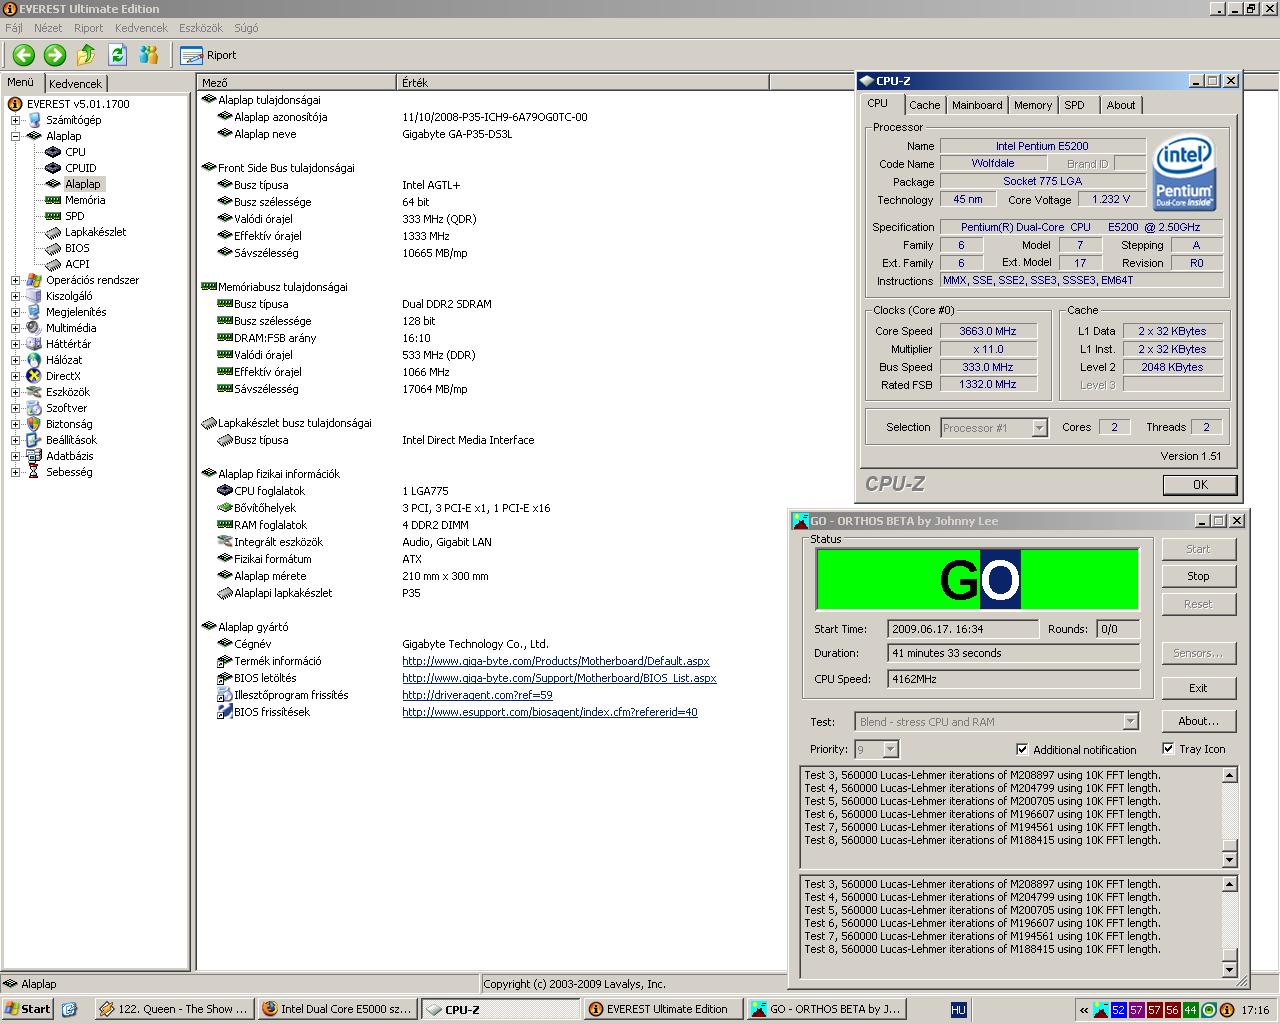Click the Adatbázis icon in tree

click(34, 456)
